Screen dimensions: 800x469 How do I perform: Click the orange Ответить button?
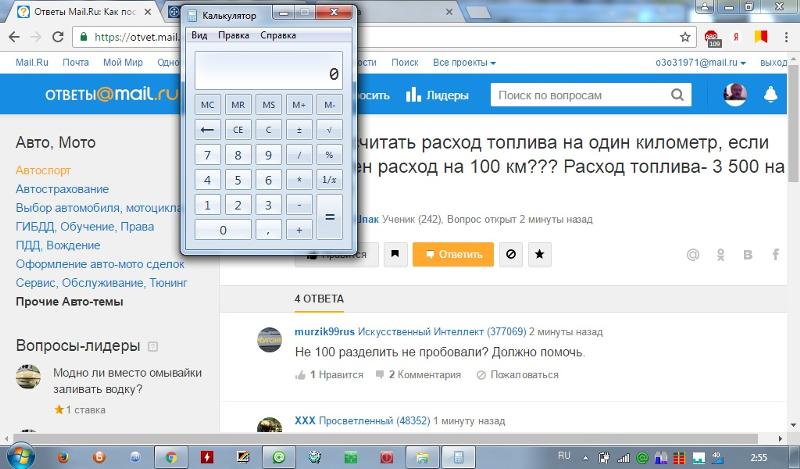pos(453,254)
